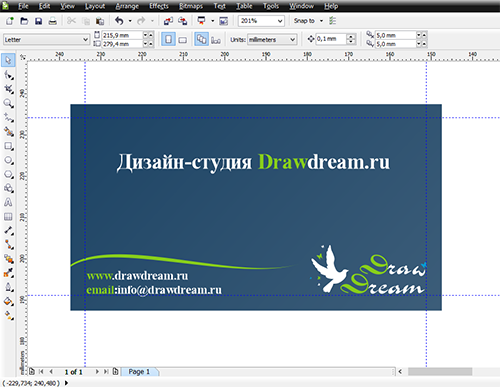Click the duplicate distance X 5,0 mm field
Image resolution: width=500 pixels, height=387 pixels.
pos(395,35)
